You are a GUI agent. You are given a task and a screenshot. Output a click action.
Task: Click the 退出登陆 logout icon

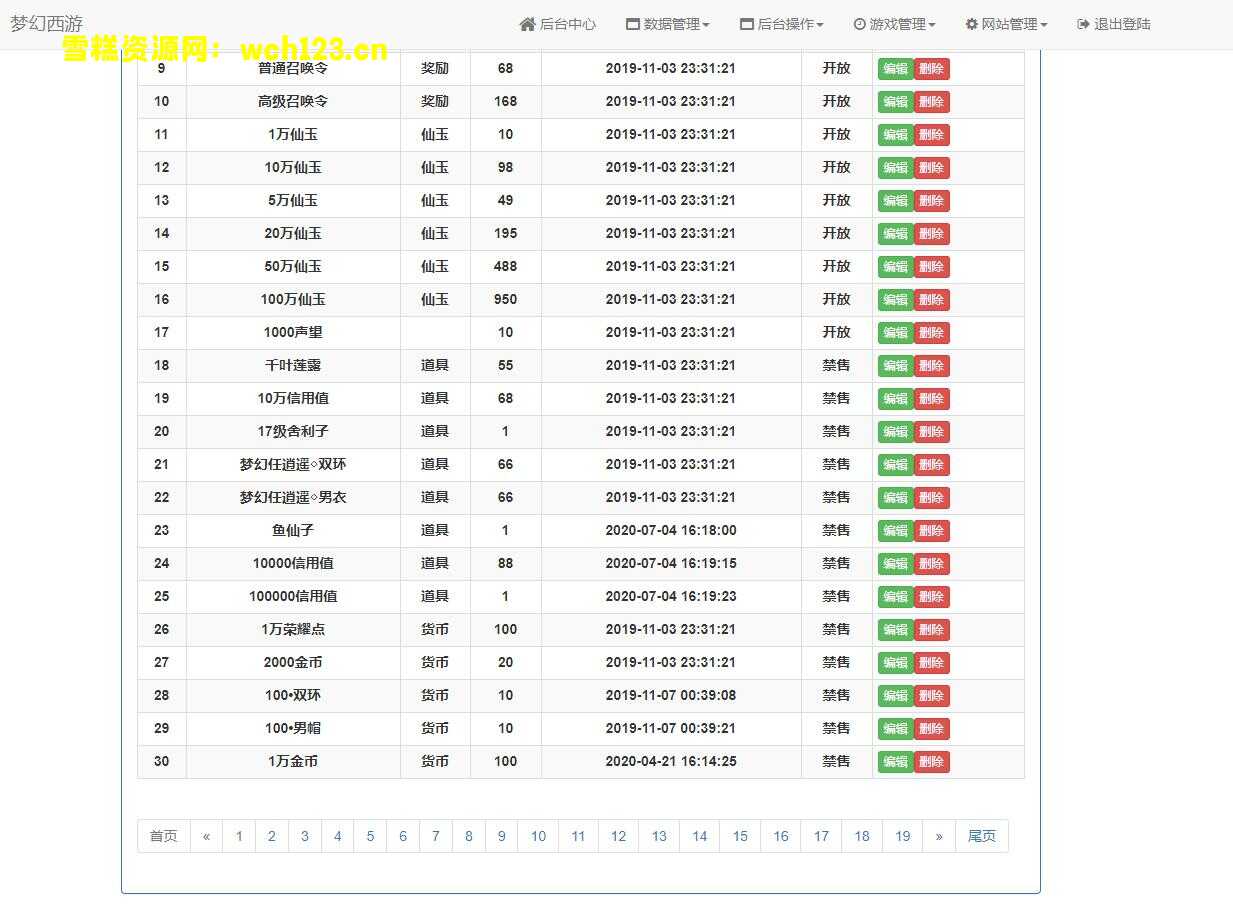pyautogui.click(x=1083, y=24)
